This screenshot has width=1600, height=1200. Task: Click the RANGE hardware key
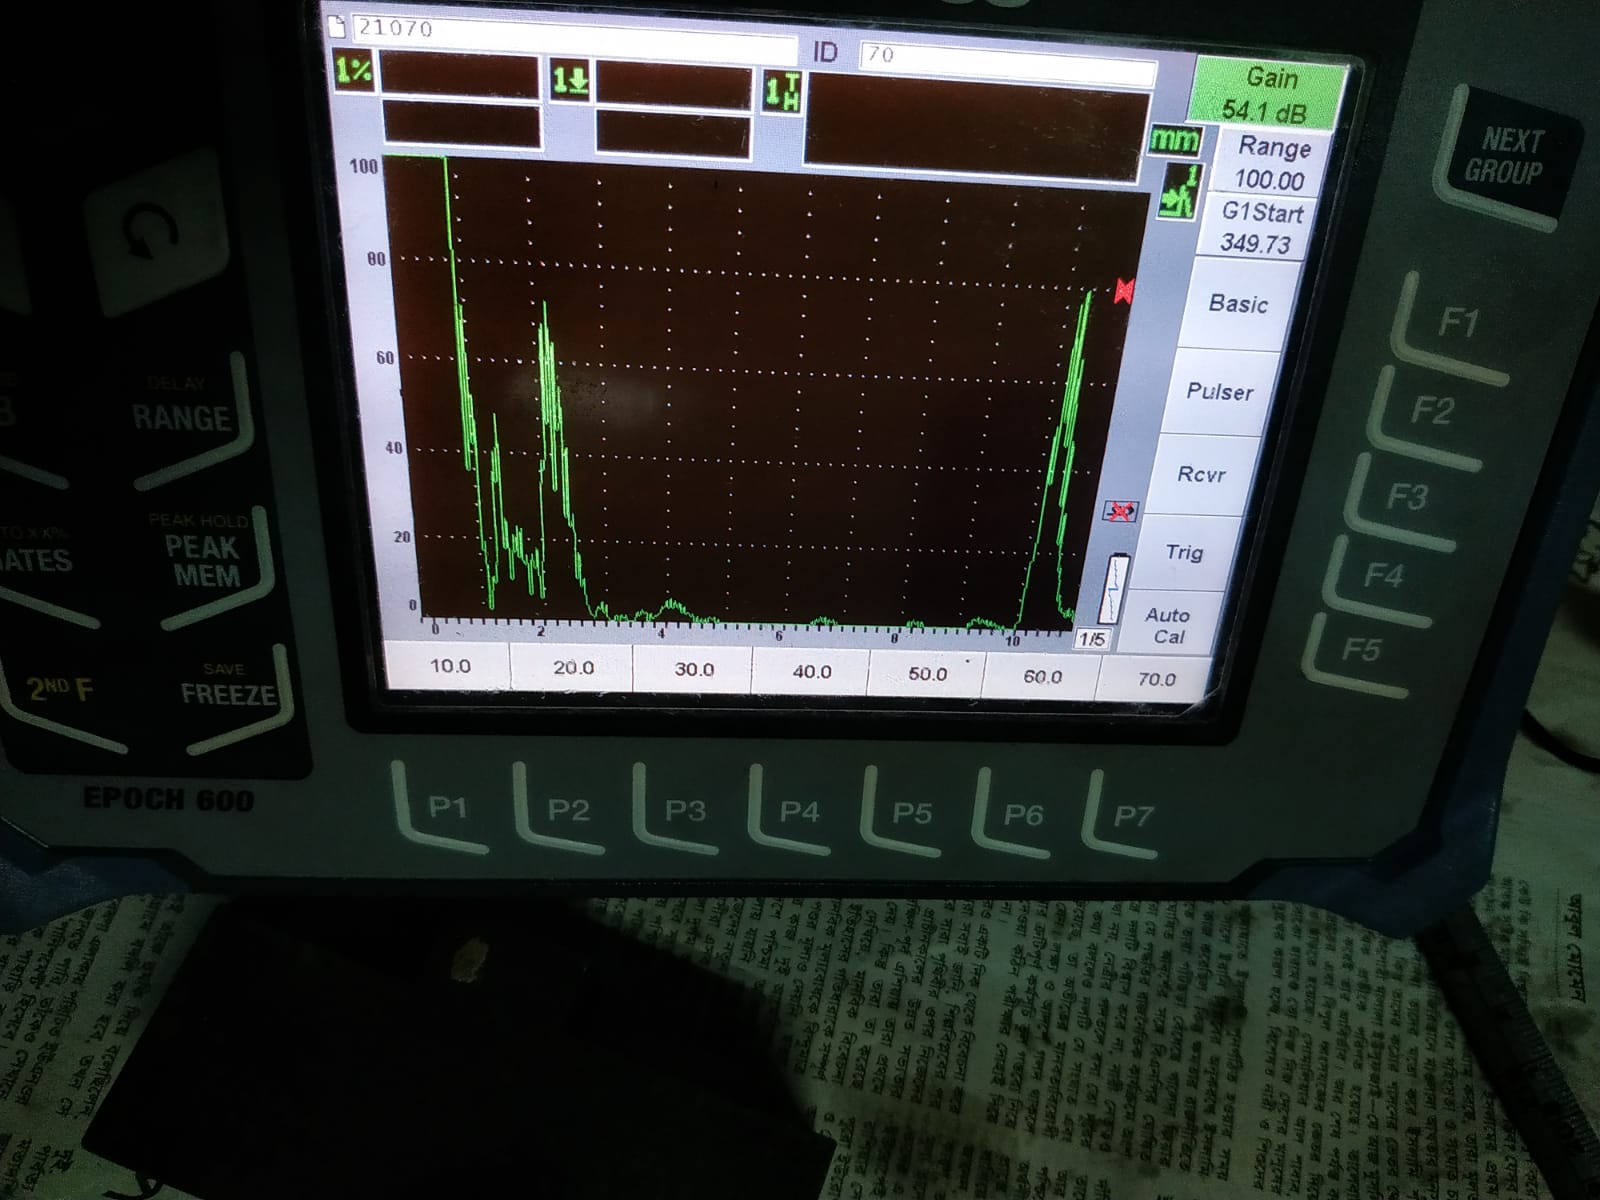click(x=184, y=418)
